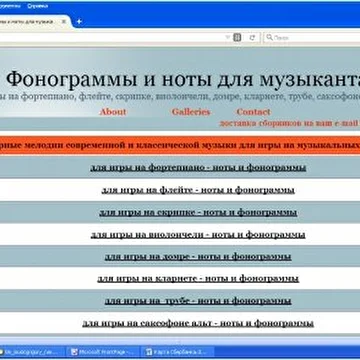
Task: Open the Справка menu
Action: coord(37,6)
